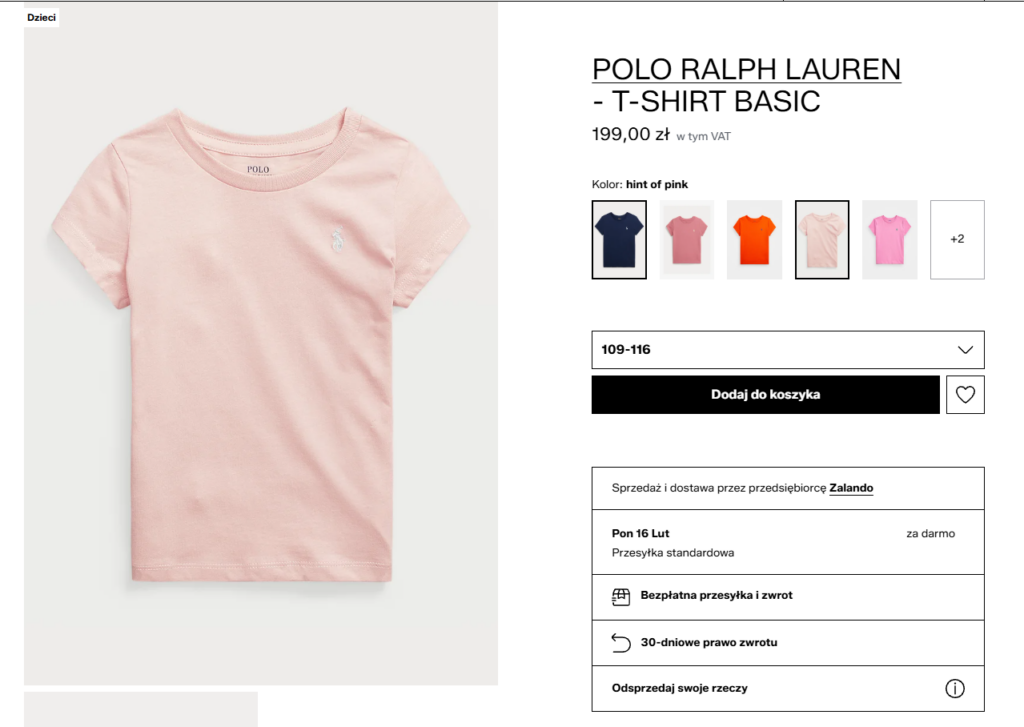Image resolution: width=1024 pixels, height=727 pixels.
Task: Open the POLO RALPH LAUREN product title link
Action: point(746,69)
